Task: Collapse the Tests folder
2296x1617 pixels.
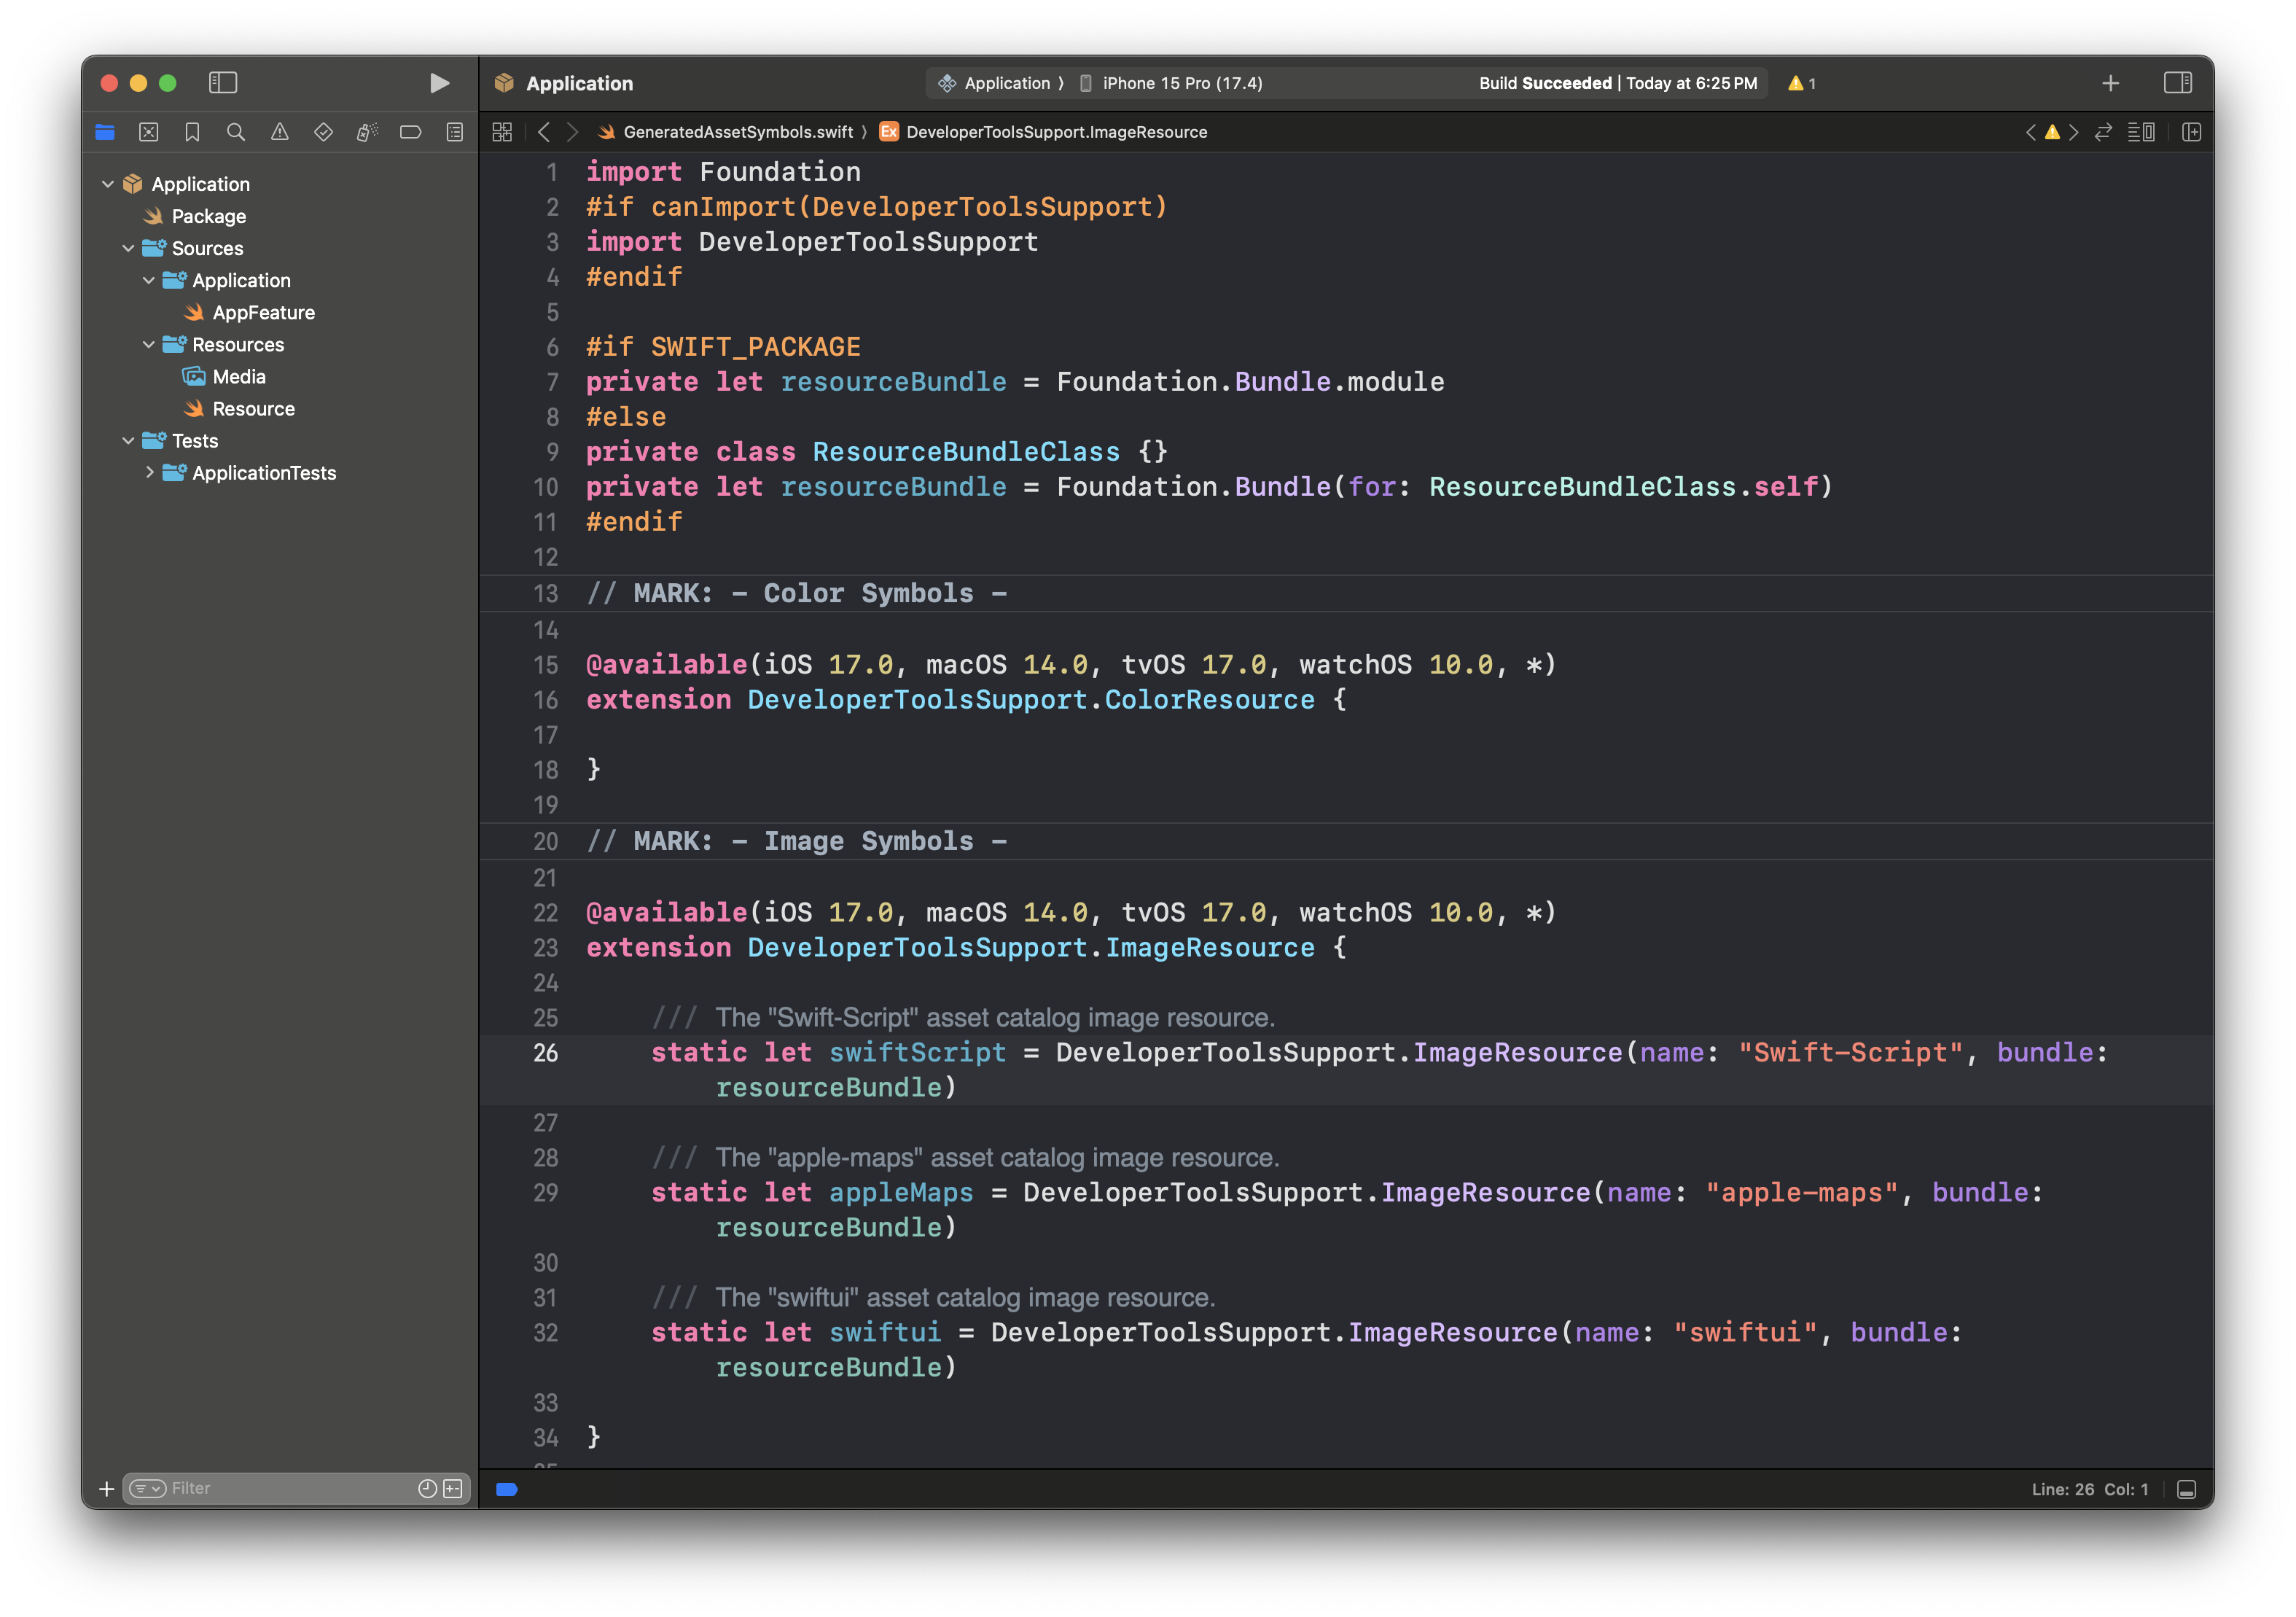Action: pyautogui.click(x=128, y=440)
